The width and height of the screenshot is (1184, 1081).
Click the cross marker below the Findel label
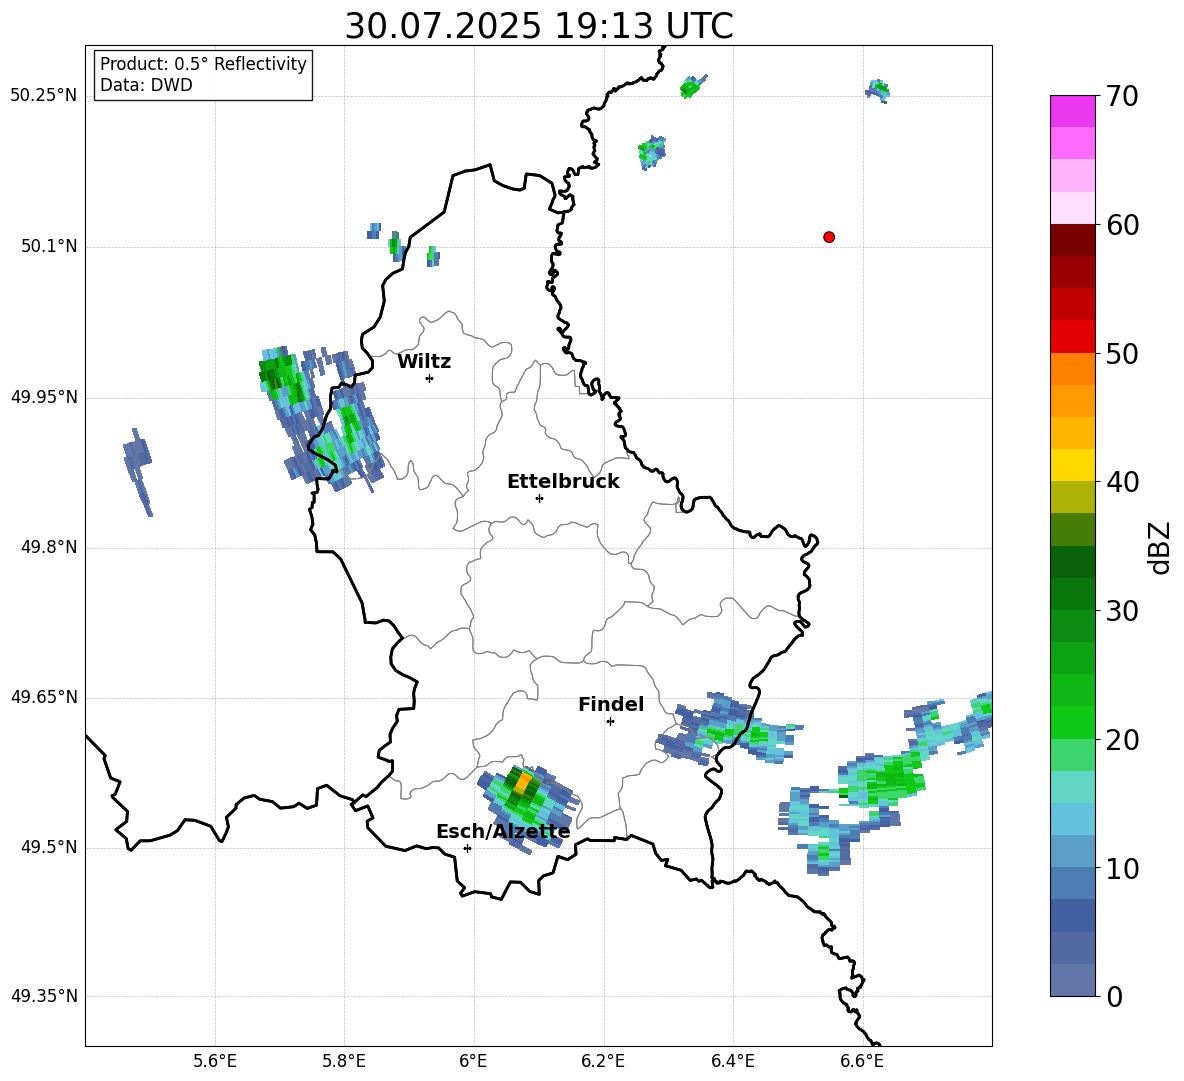coord(610,722)
